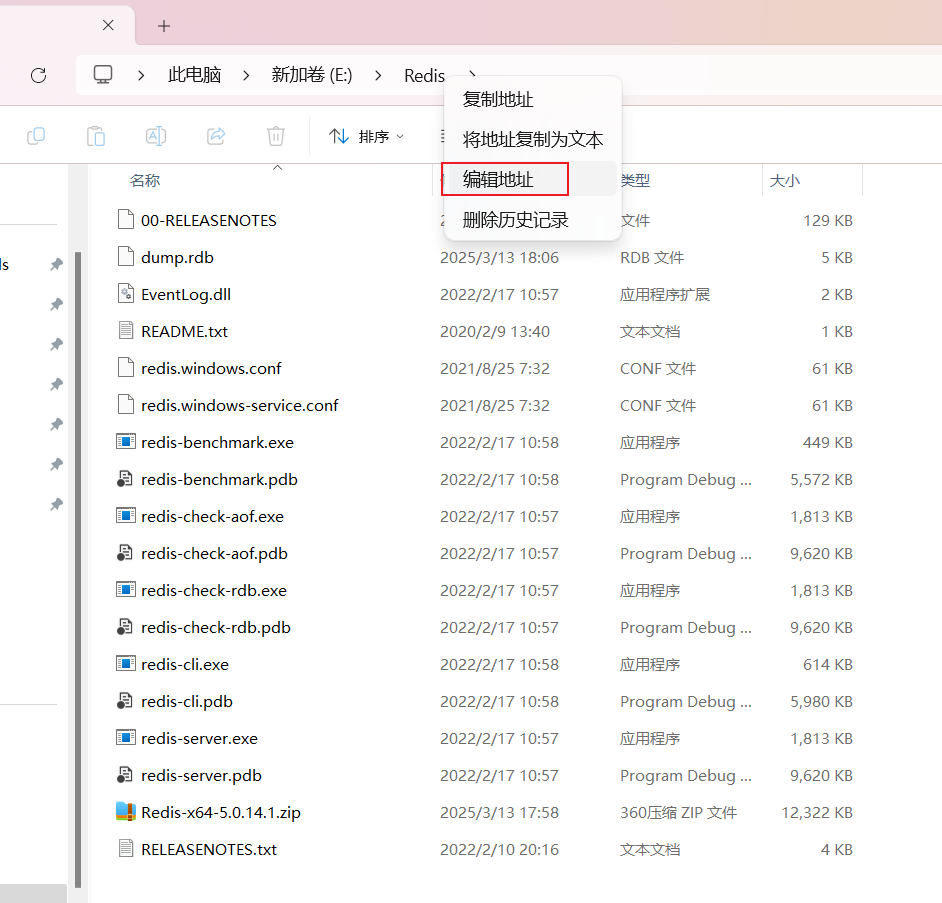The height and width of the screenshot is (903, 942).
Task: Click the redis-check-aof.exe application icon
Action: tap(126, 516)
